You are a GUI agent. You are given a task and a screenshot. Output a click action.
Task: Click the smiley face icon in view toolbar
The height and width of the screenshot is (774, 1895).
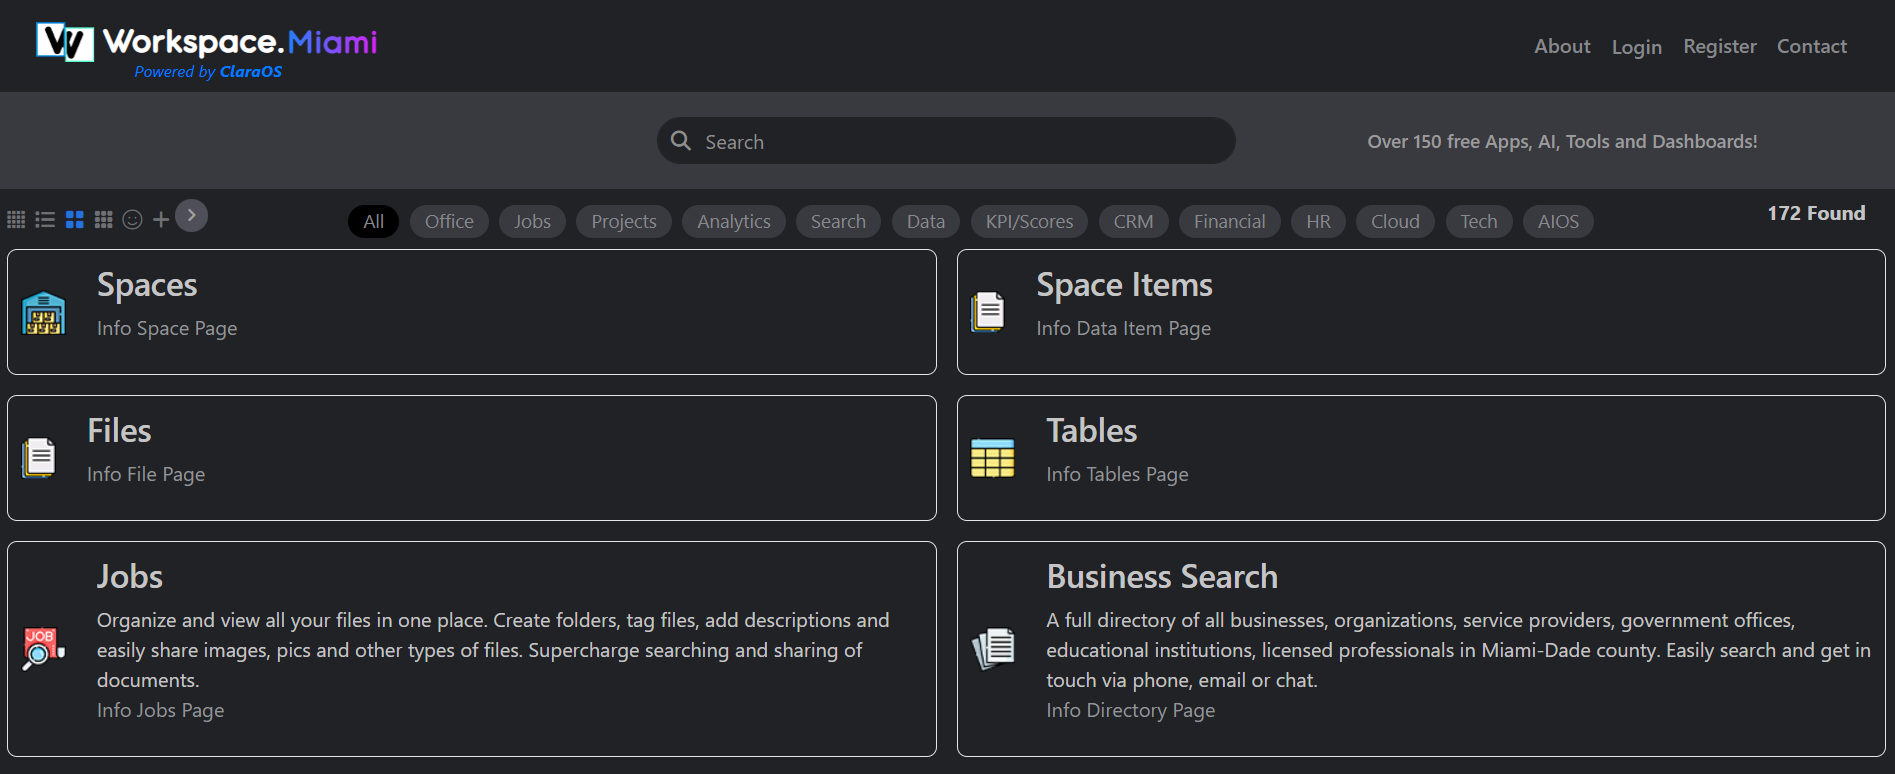click(x=132, y=220)
